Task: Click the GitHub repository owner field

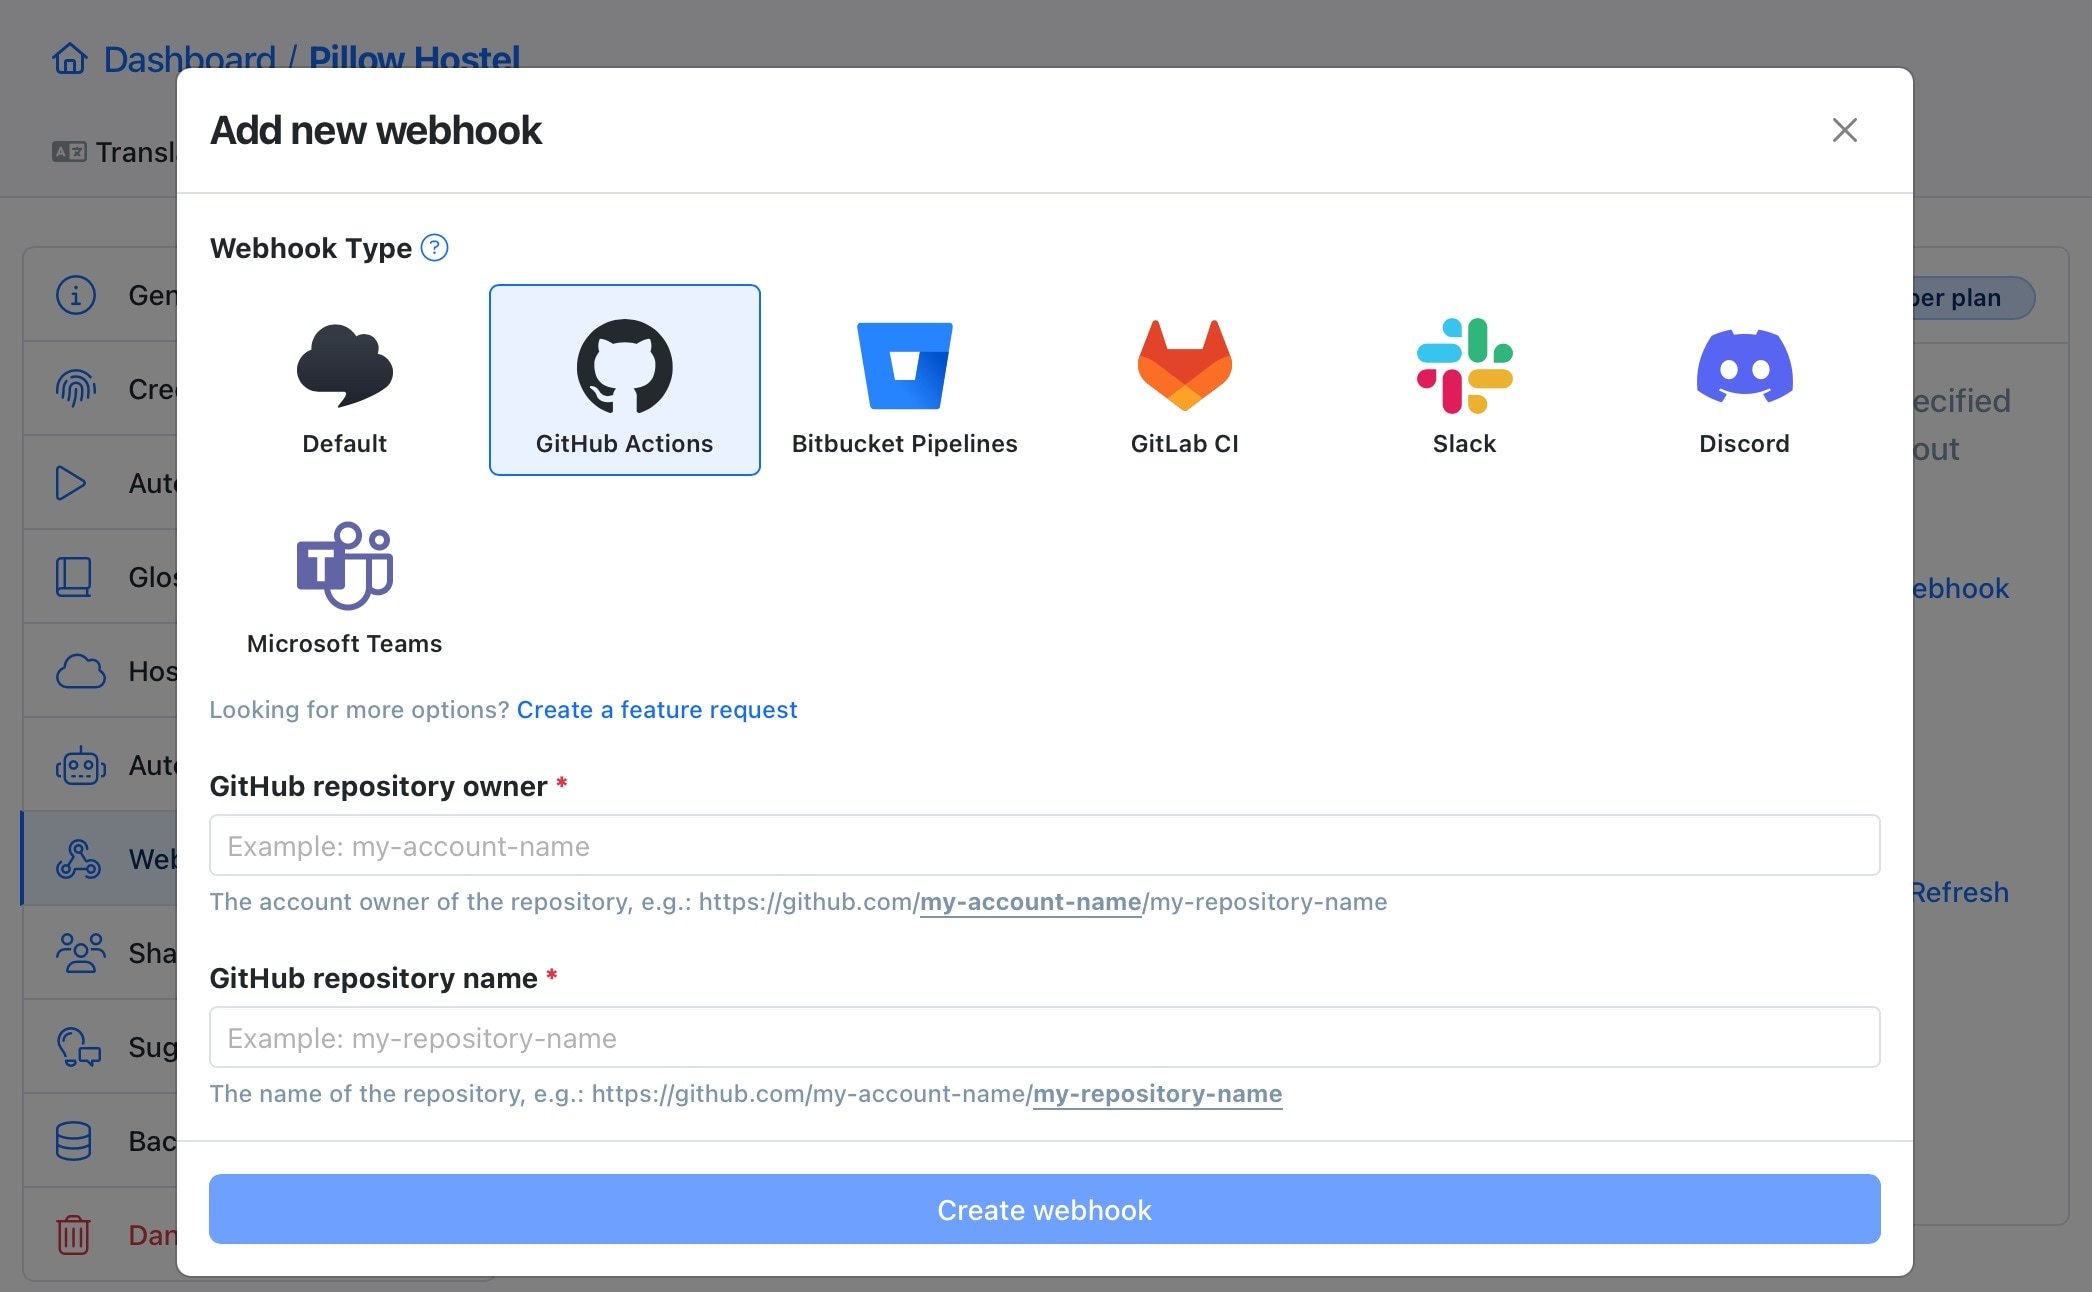Action: point(1044,845)
